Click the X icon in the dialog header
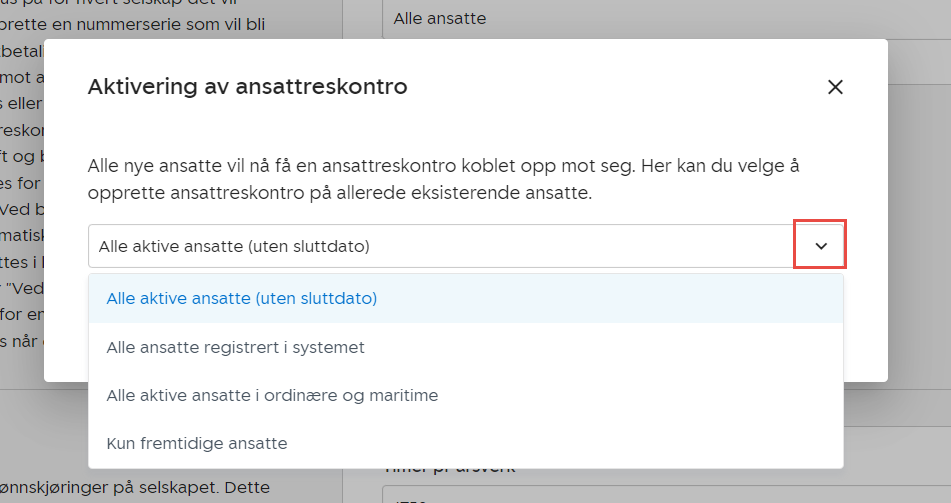Viewport: 951px width, 503px height. pos(835,87)
